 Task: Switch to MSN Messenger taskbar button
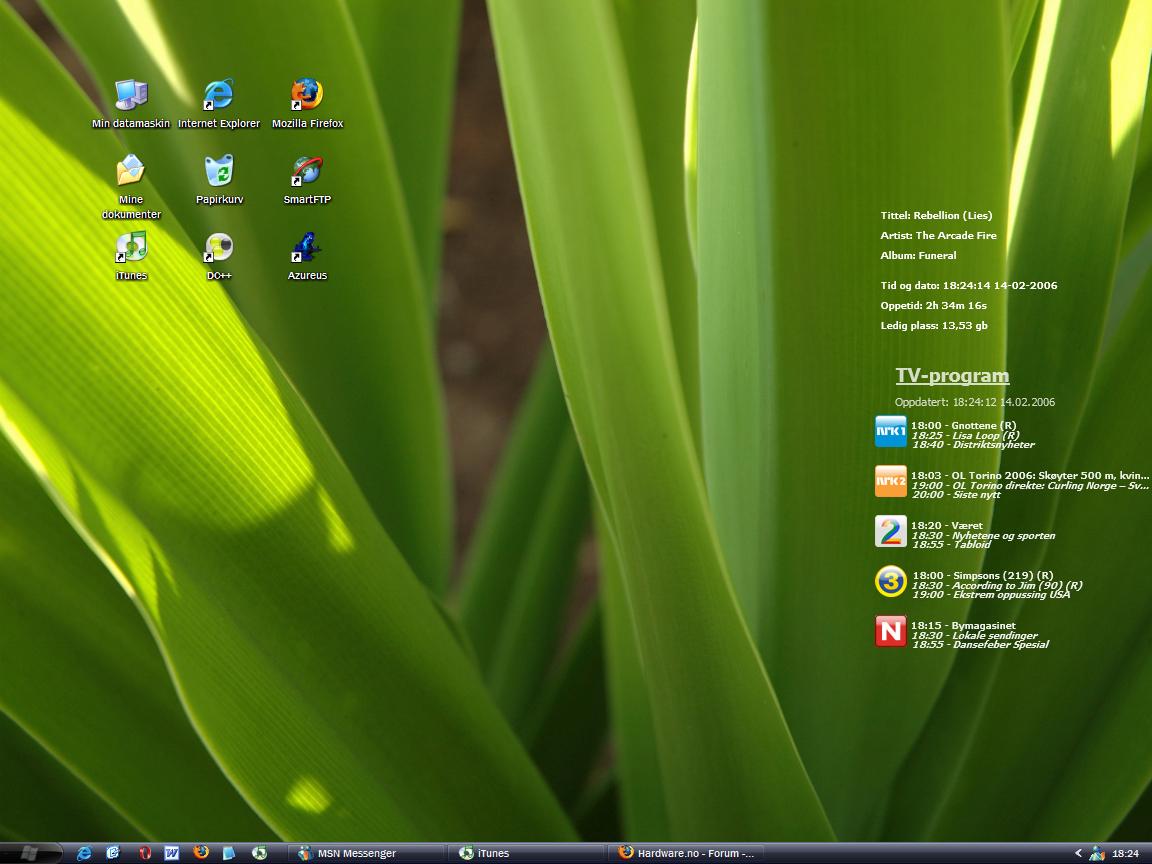click(367, 853)
